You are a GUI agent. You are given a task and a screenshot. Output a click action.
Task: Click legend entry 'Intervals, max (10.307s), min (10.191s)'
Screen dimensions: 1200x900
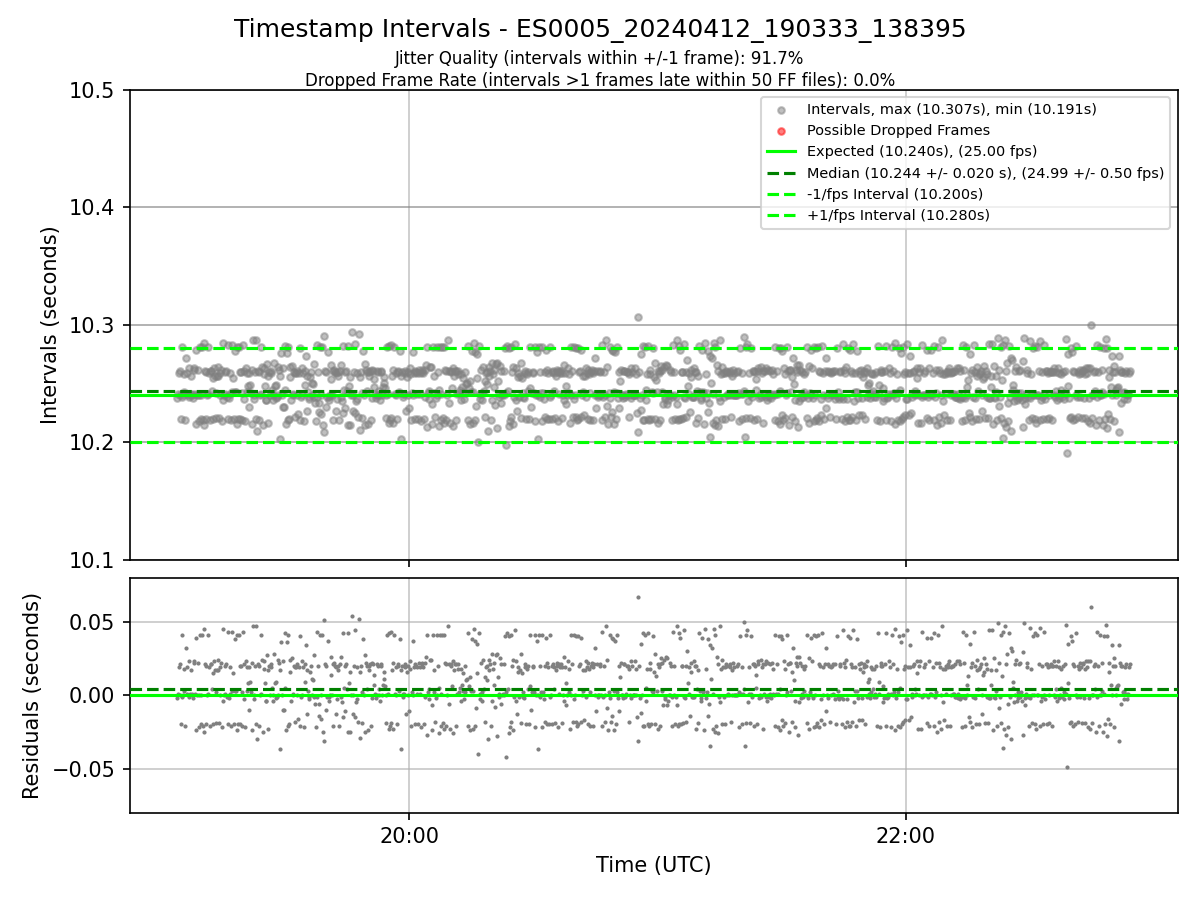pyautogui.click(x=952, y=109)
